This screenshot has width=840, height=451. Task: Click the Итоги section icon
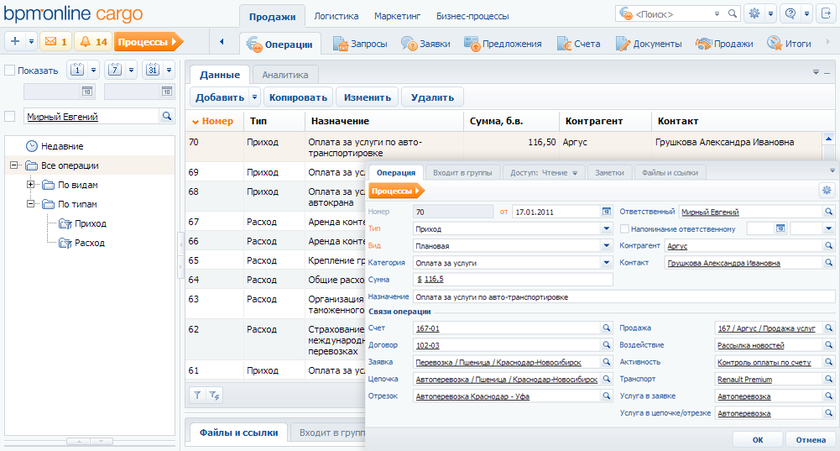(775, 44)
